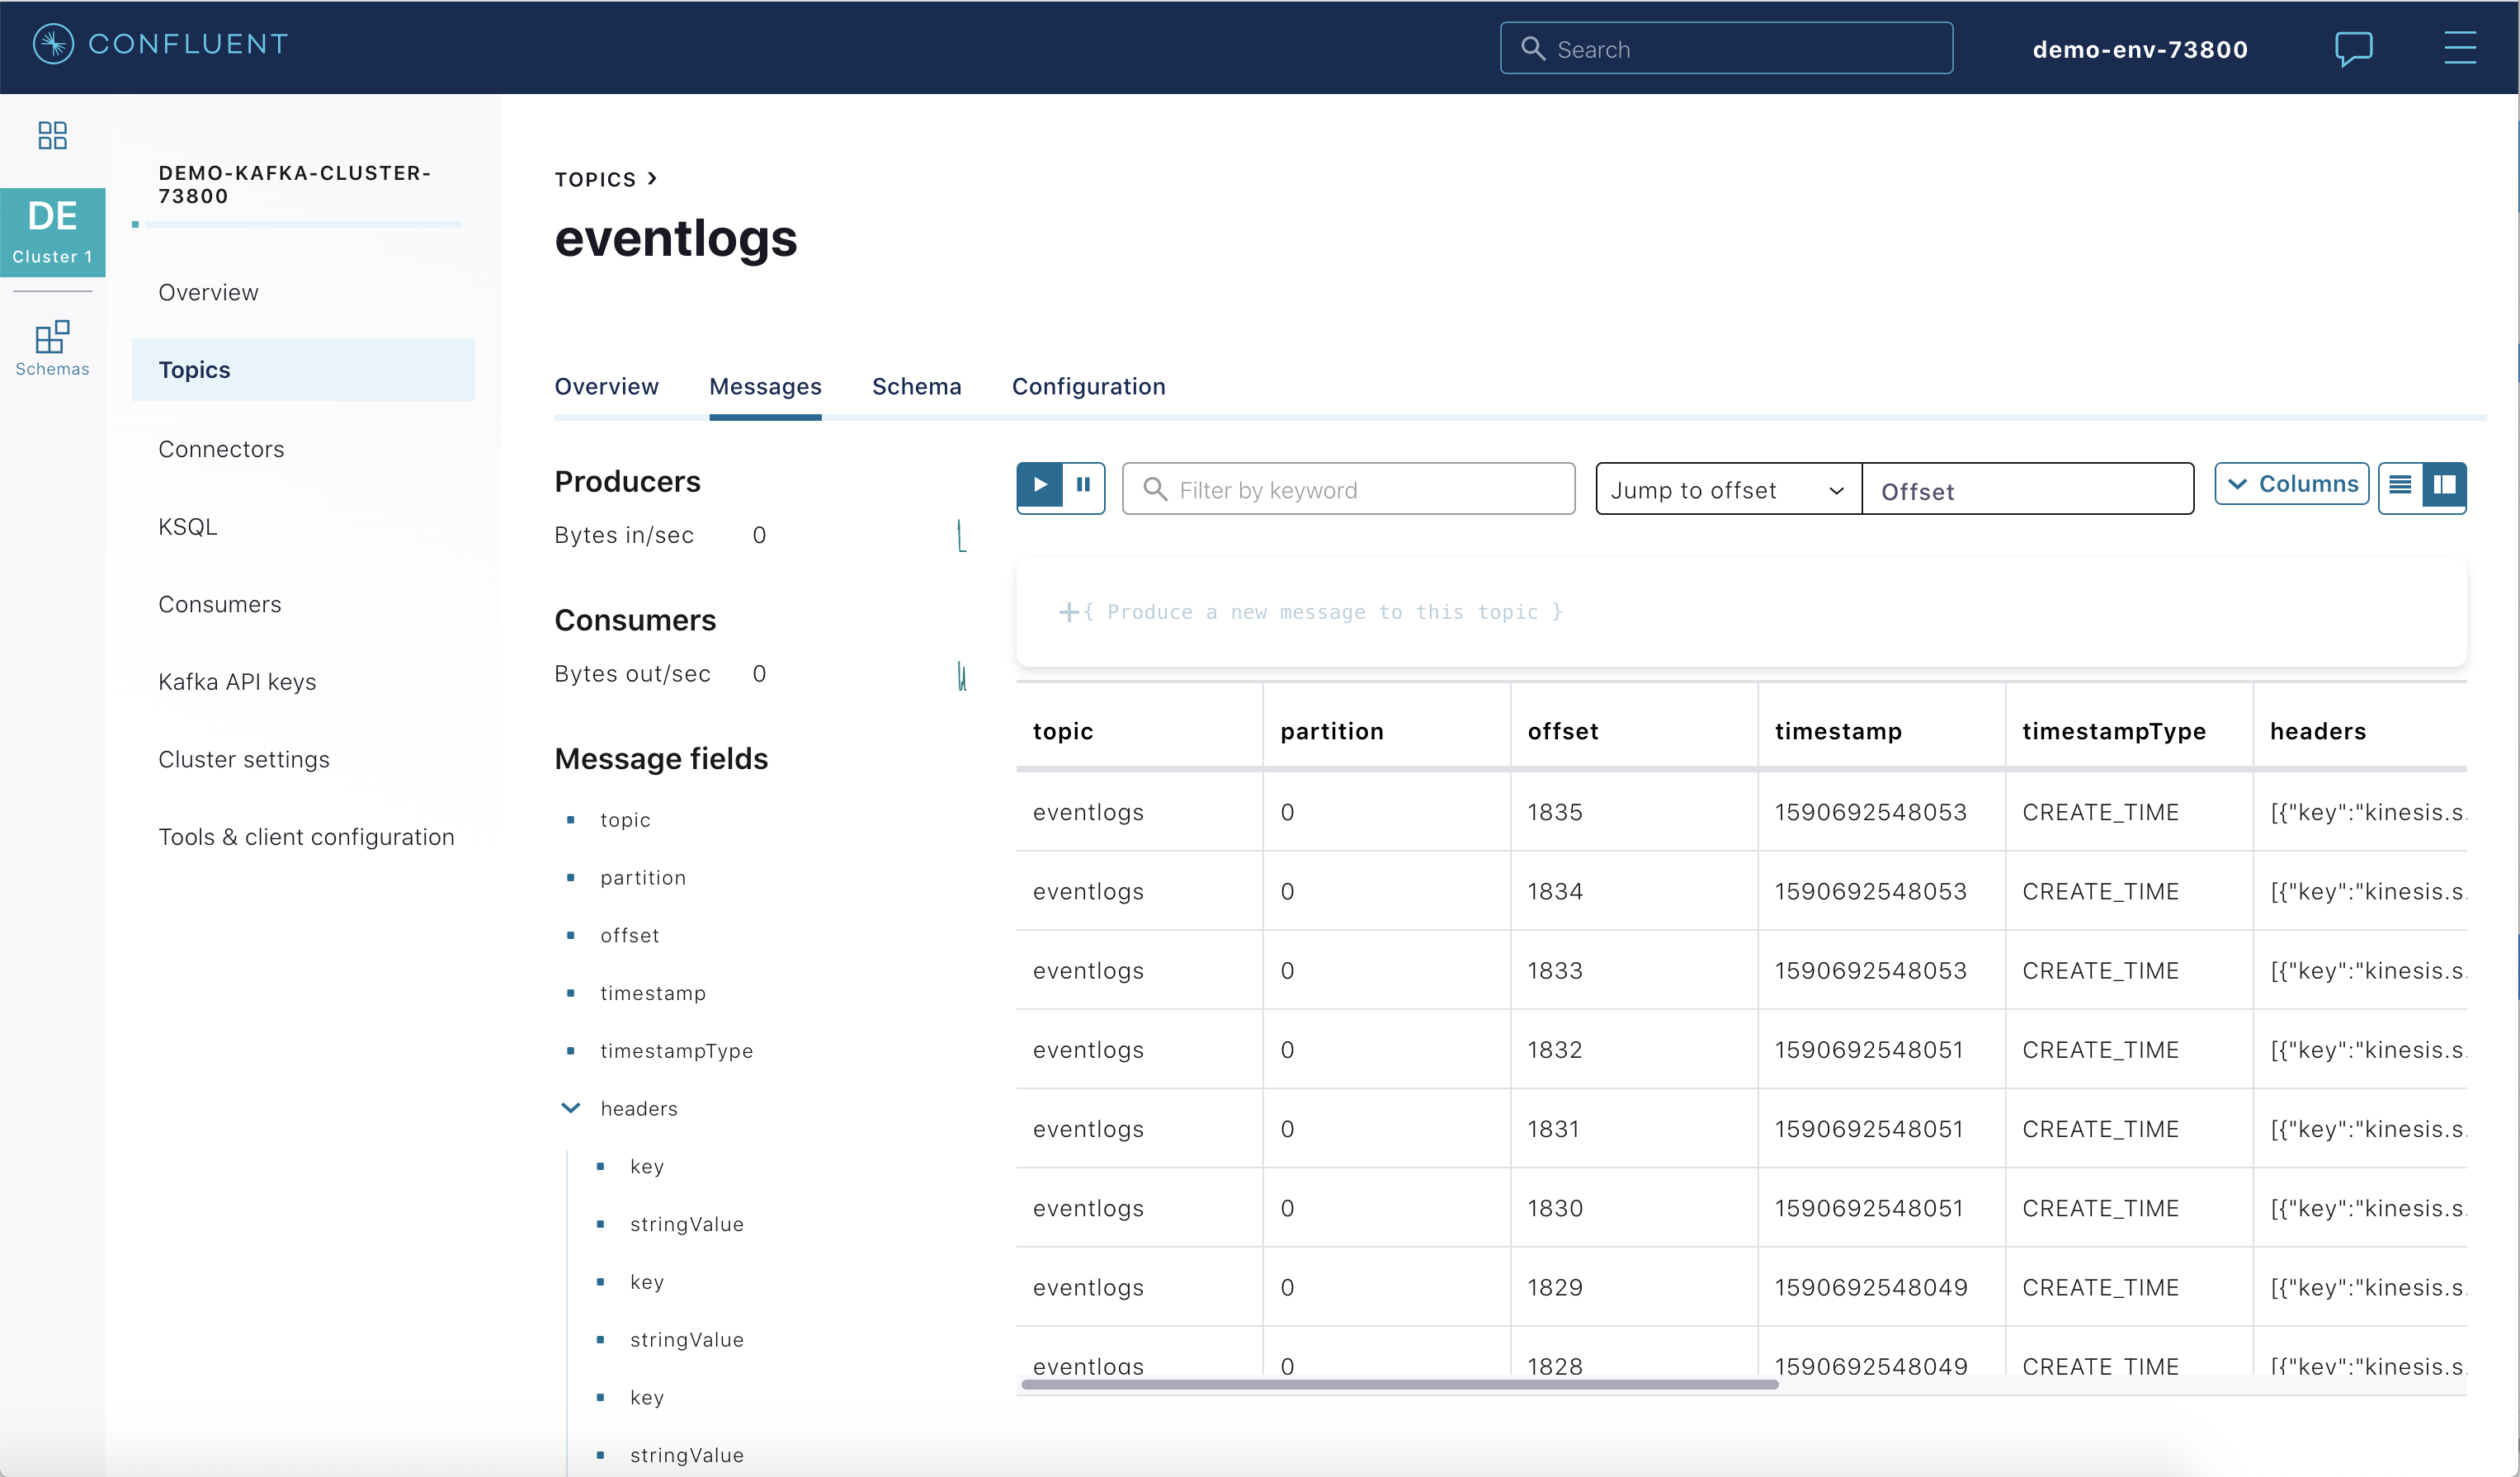The width and height of the screenshot is (2520, 1477).
Task: Select the DE Cluster 1 tile
Action: point(52,232)
